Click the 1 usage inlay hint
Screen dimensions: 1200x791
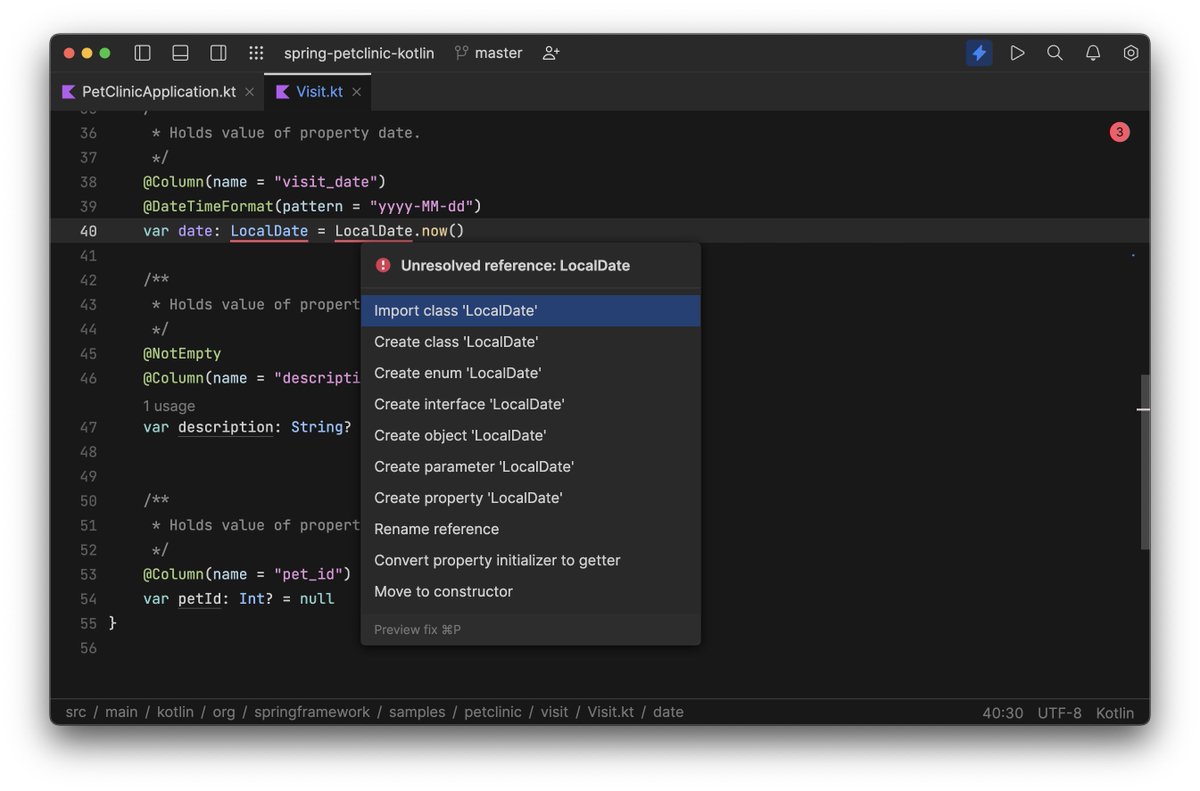pyautogui.click(x=168, y=405)
